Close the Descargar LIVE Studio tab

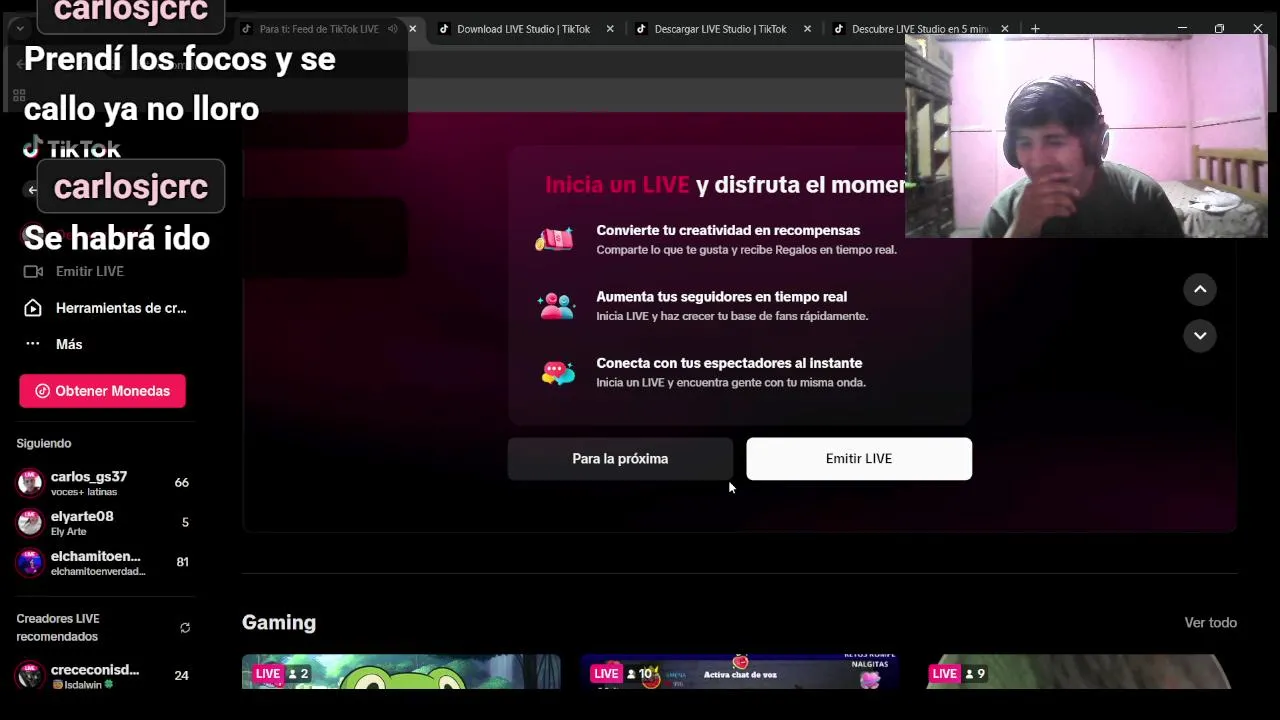click(x=807, y=29)
